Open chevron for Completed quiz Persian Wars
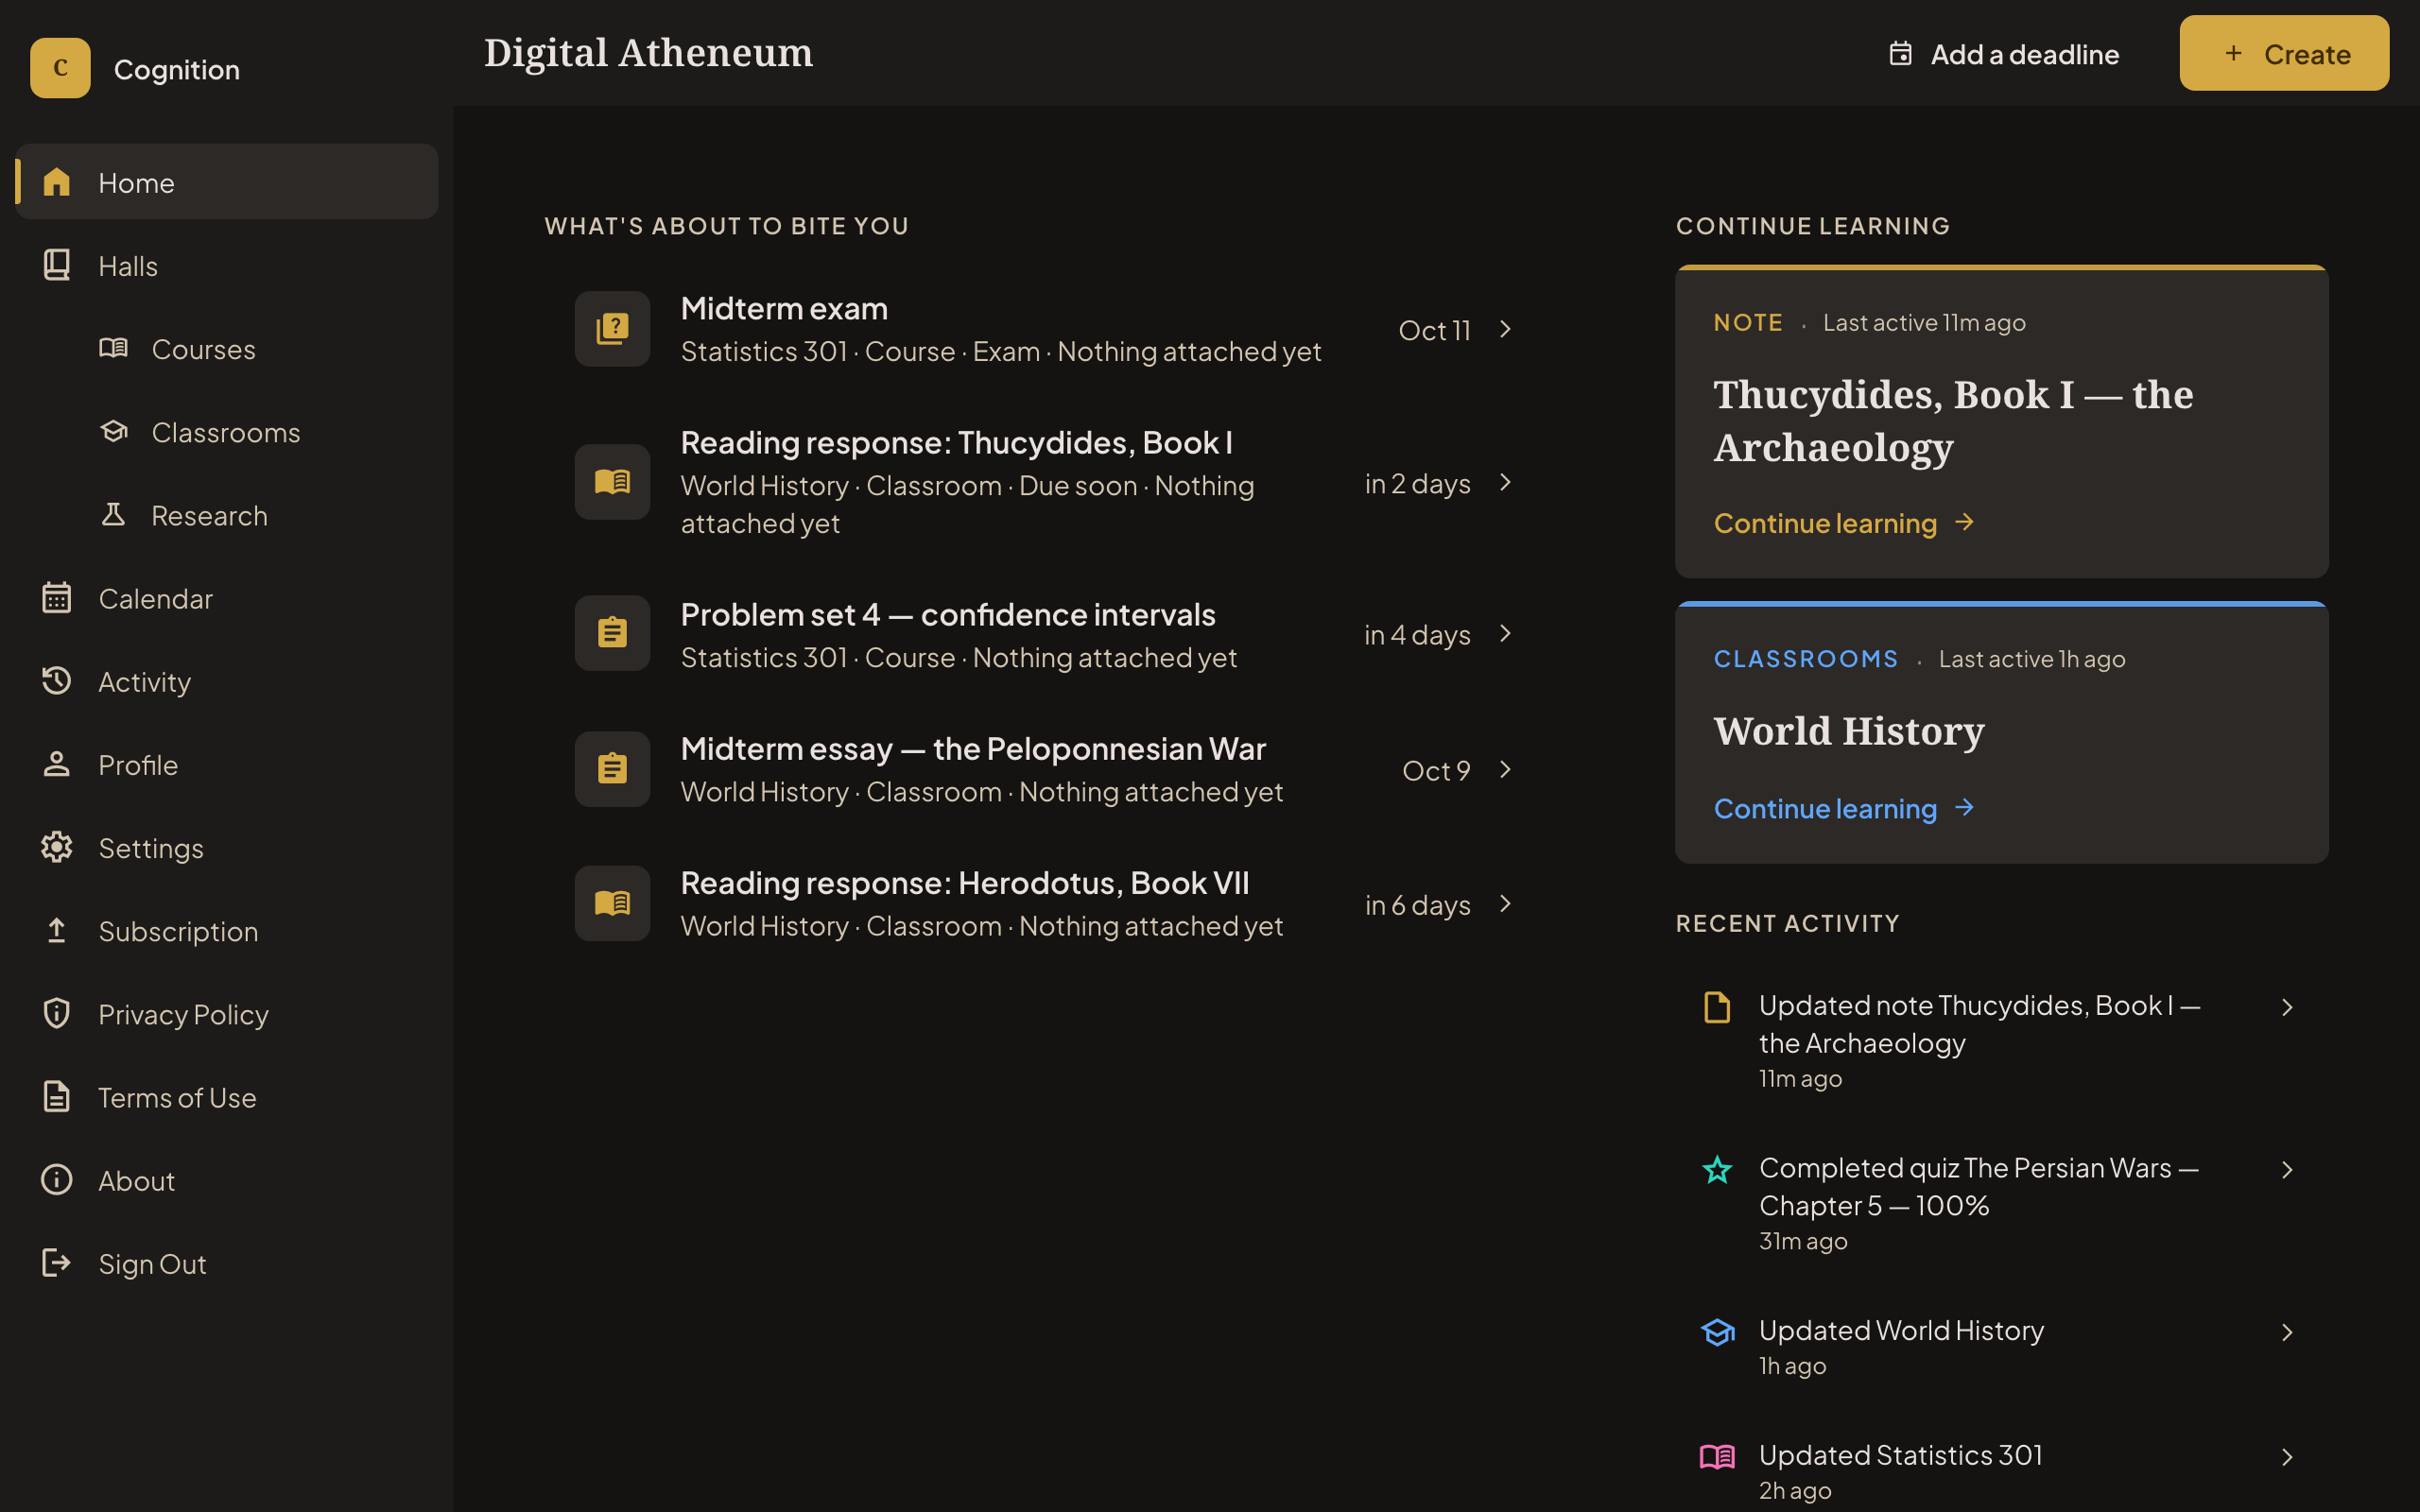2420x1512 pixels. (x=2286, y=1170)
